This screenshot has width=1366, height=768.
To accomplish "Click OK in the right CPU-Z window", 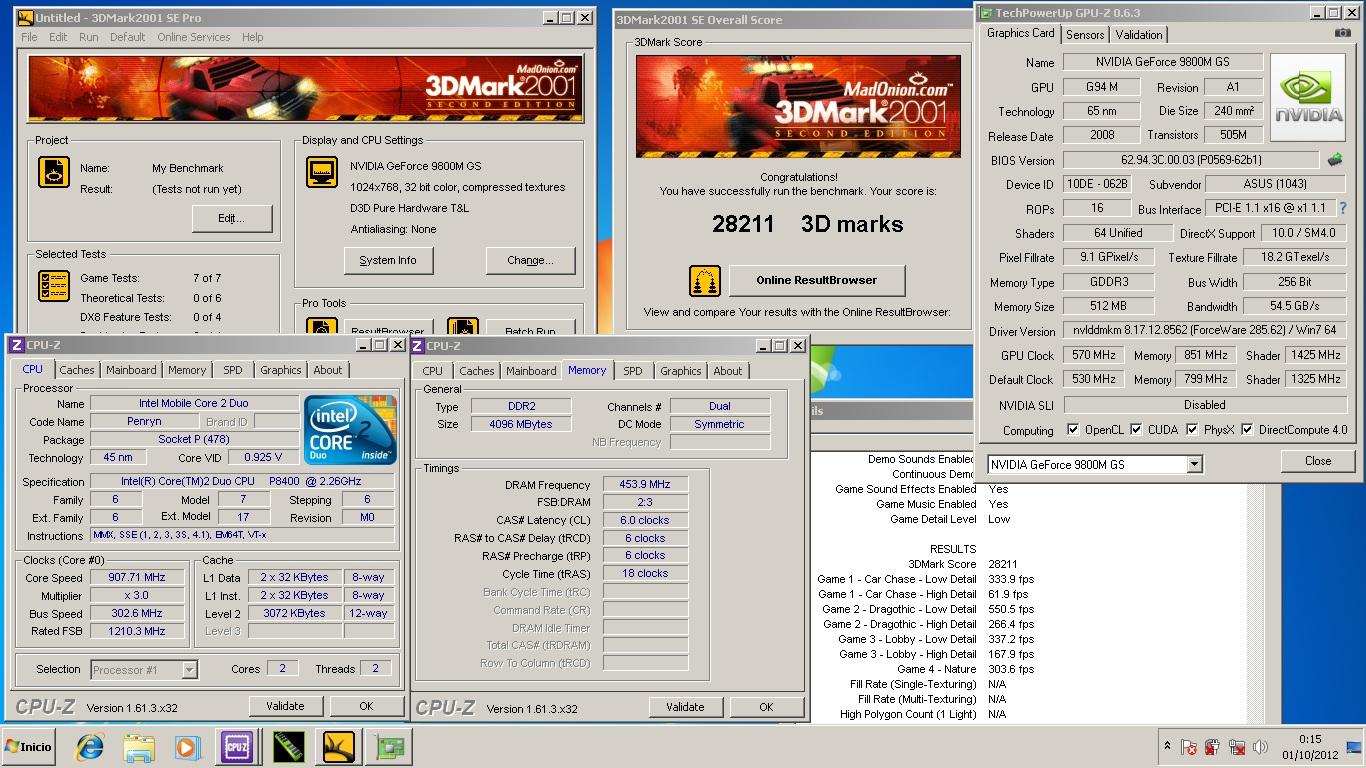I will (766, 707).
